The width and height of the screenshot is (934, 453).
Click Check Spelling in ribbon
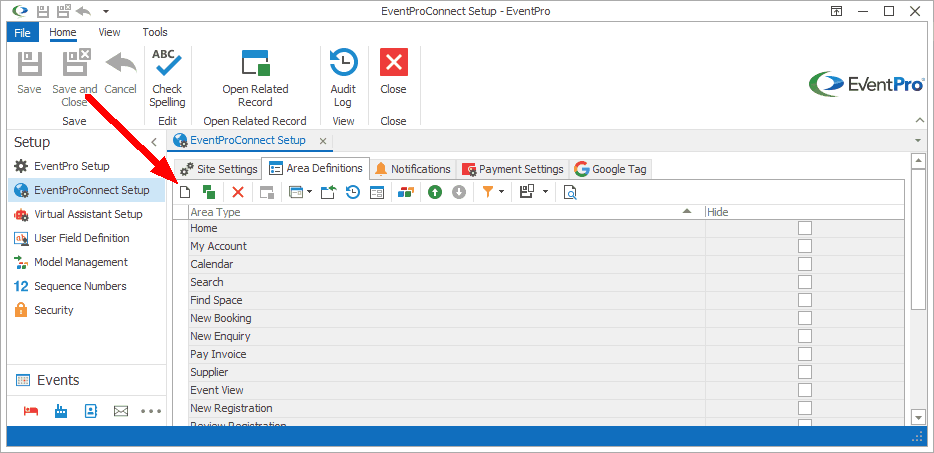(x=167, y=79)
